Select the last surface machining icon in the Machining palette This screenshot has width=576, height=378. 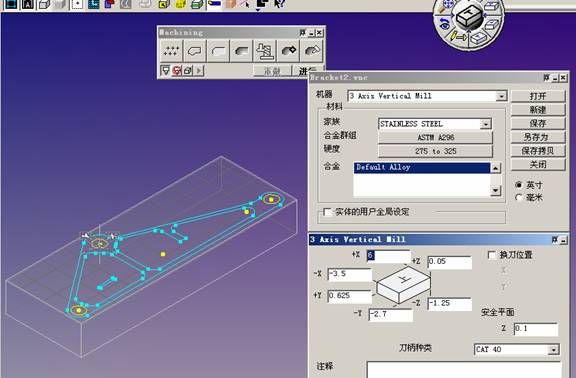tap(312, 51)
